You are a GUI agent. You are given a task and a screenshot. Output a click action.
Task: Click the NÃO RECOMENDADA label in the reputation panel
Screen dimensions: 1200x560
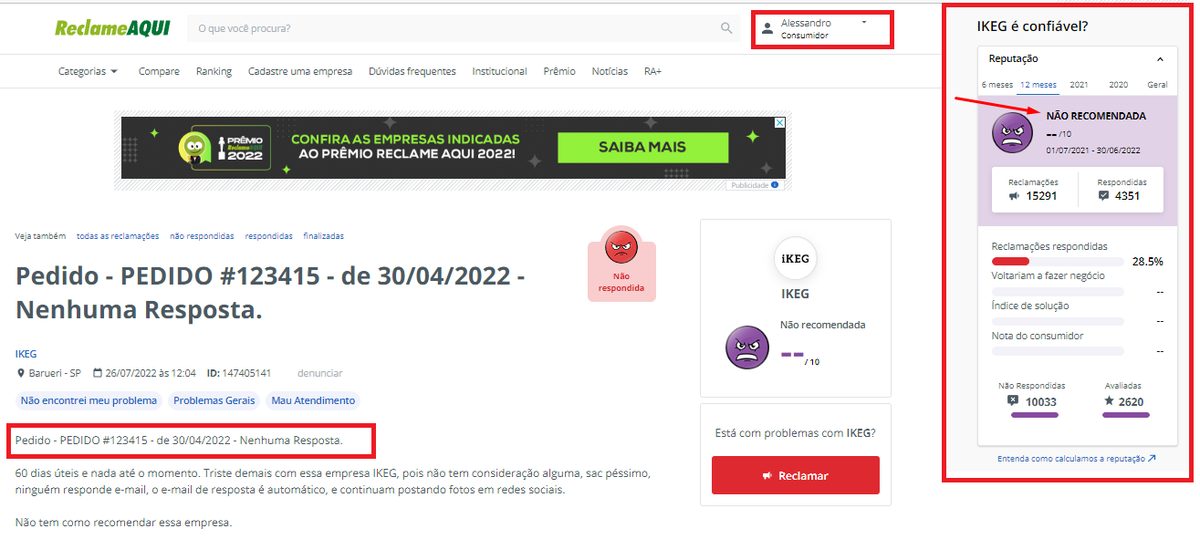[x=1096, y=116]
